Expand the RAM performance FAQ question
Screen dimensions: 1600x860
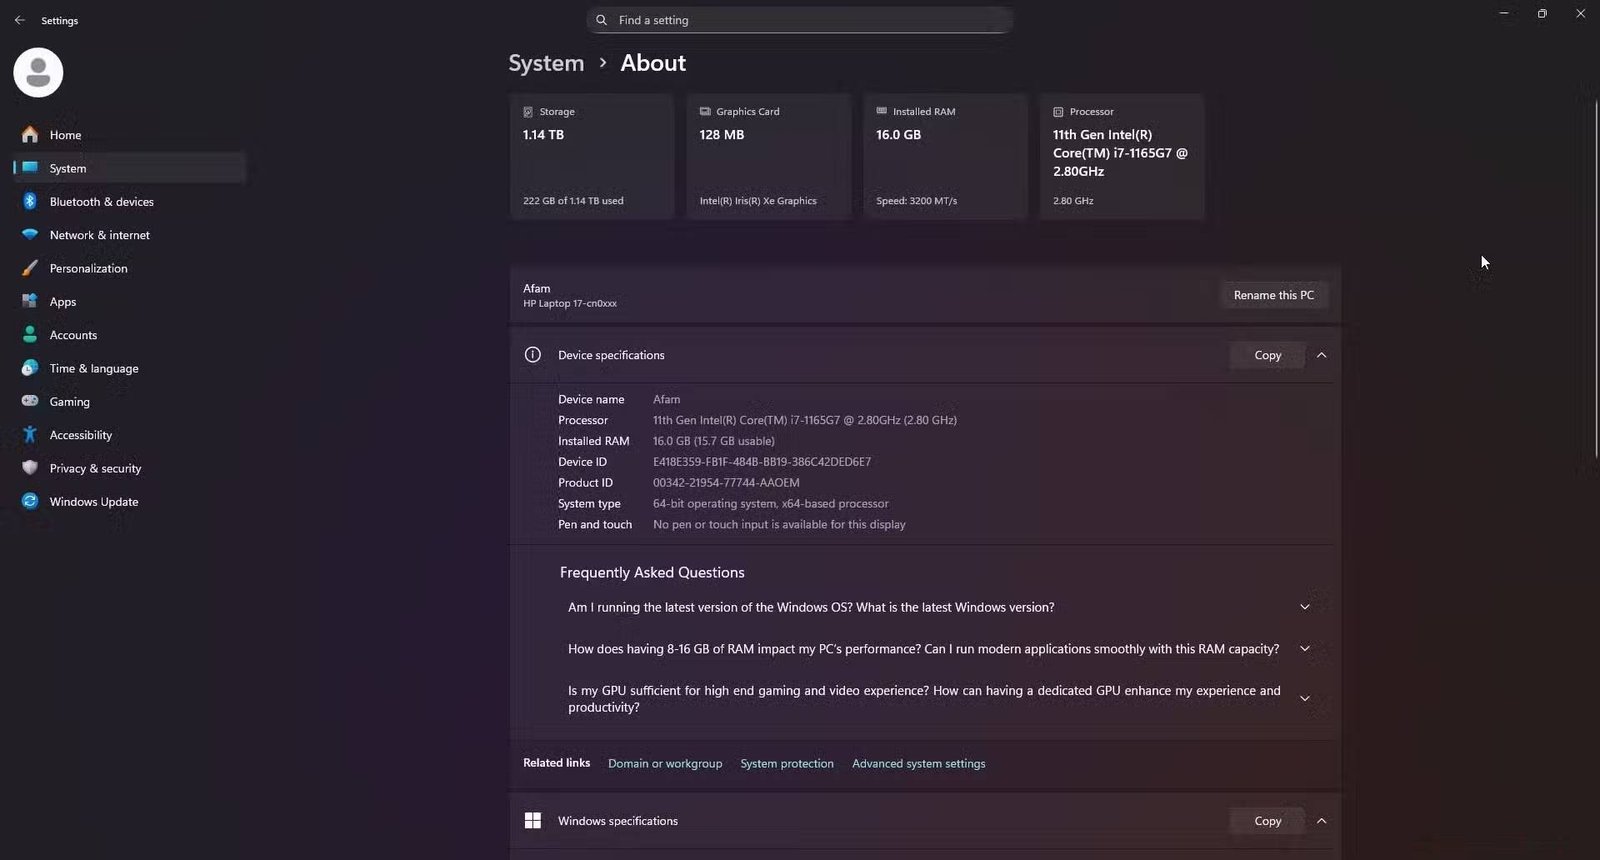point(1304,649)
